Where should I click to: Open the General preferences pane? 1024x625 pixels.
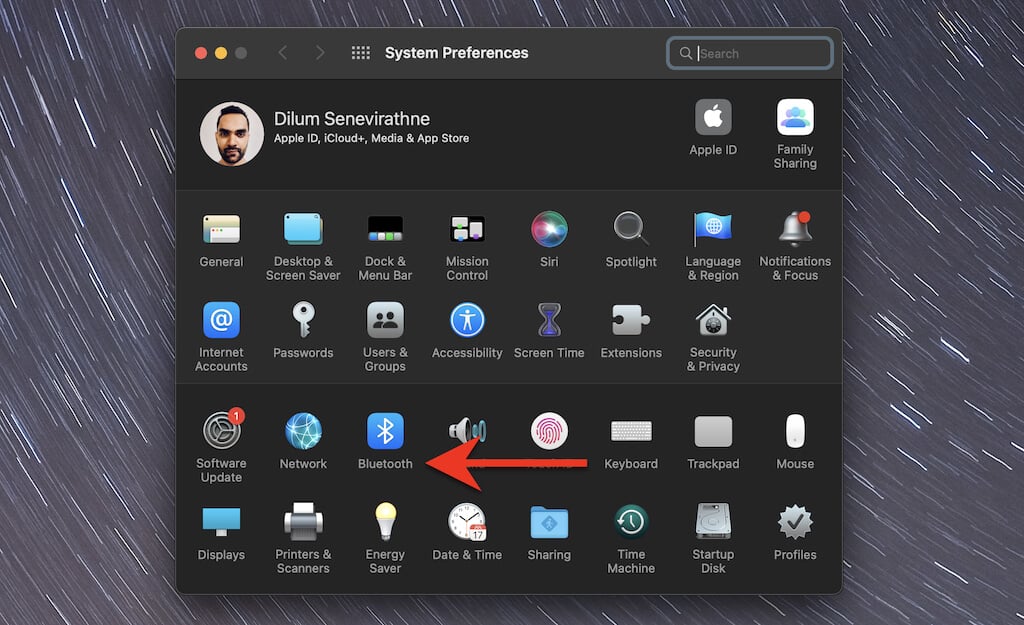point(221,230)
